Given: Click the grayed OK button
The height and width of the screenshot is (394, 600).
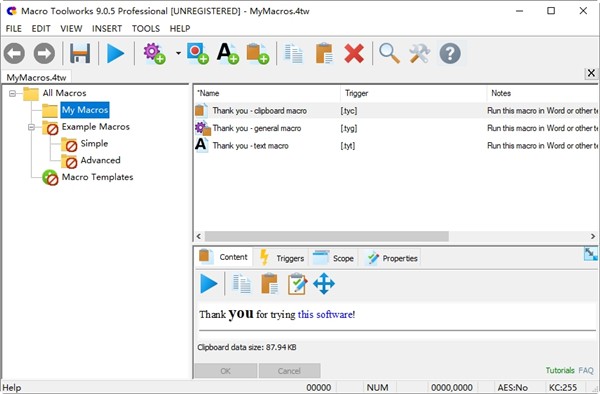Looking at the screenshot, I should (x=226, y=371).
